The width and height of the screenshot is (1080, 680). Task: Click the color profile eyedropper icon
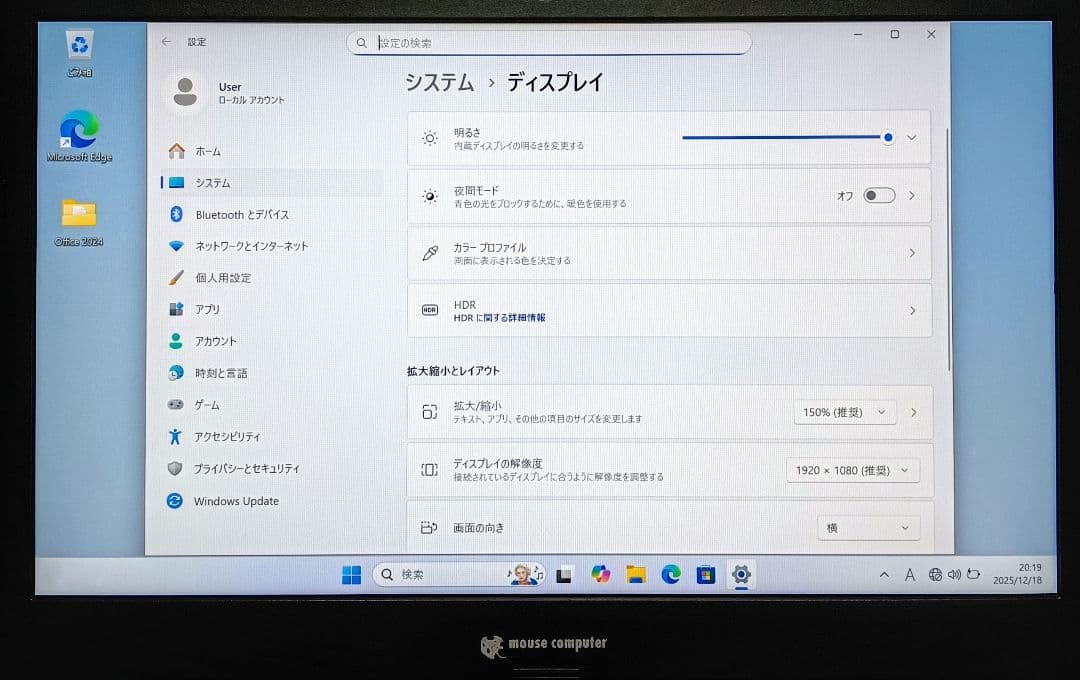click(x=430, y=254)
